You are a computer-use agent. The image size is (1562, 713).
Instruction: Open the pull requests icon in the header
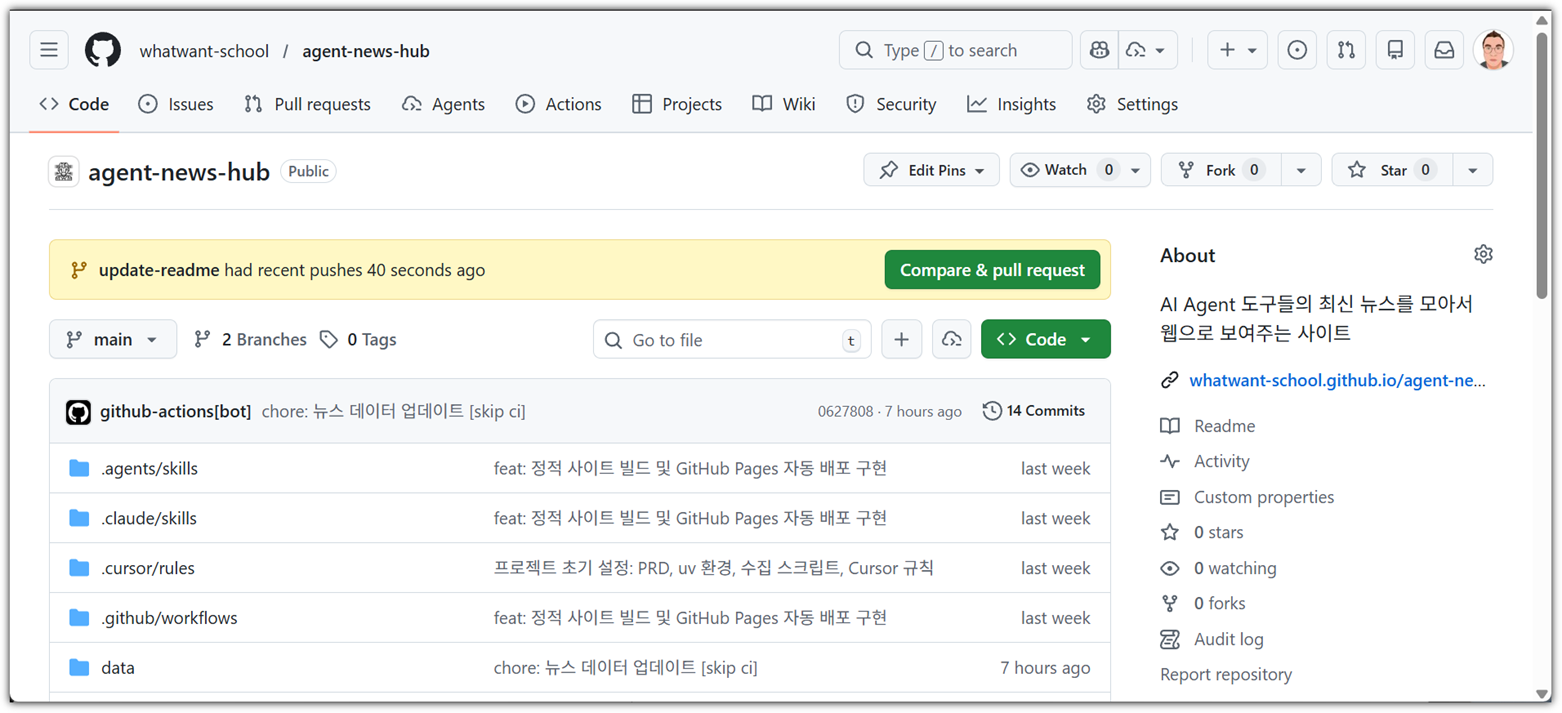[1346, 50]
